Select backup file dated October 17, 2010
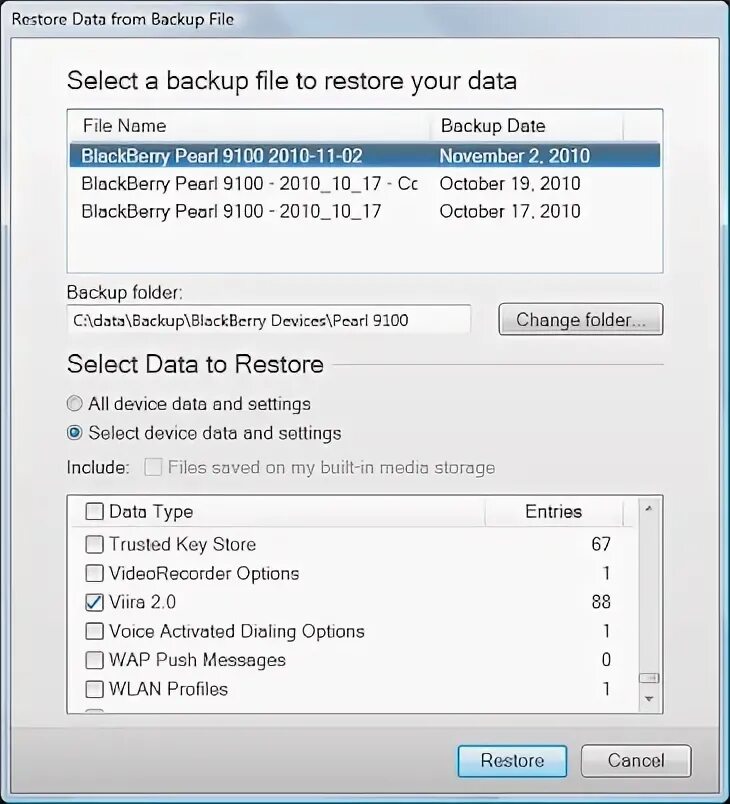 click(x=364, y=211)
